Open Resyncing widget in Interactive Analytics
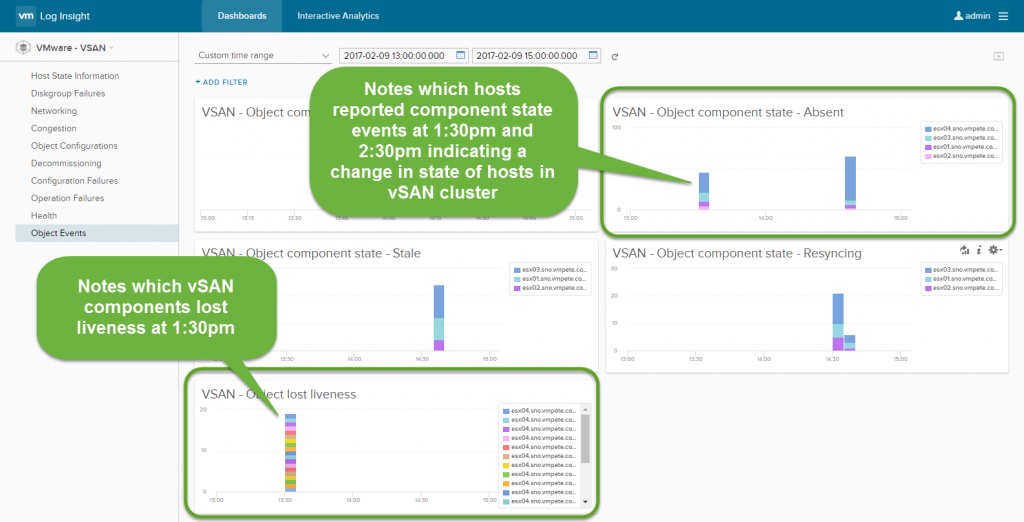 pyautogui.click(x=965, y=250)
